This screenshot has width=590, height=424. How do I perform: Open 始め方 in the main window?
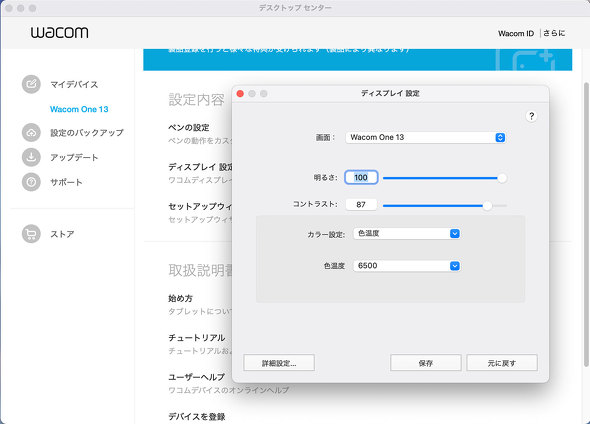180,298
